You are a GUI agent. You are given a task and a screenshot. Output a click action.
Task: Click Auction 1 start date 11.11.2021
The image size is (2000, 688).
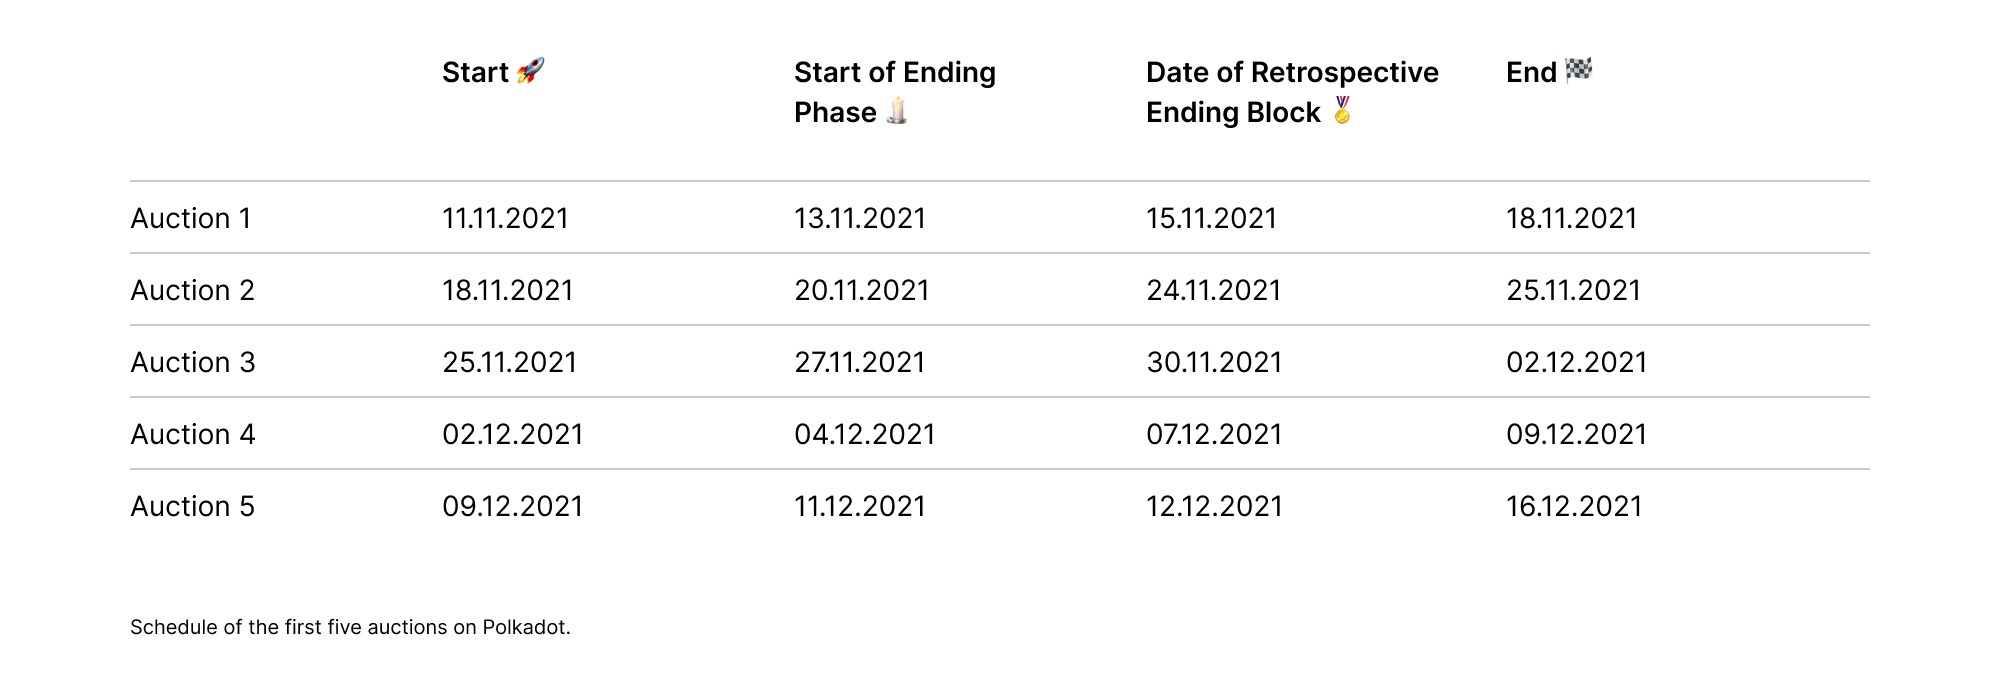tap(505, 218)
